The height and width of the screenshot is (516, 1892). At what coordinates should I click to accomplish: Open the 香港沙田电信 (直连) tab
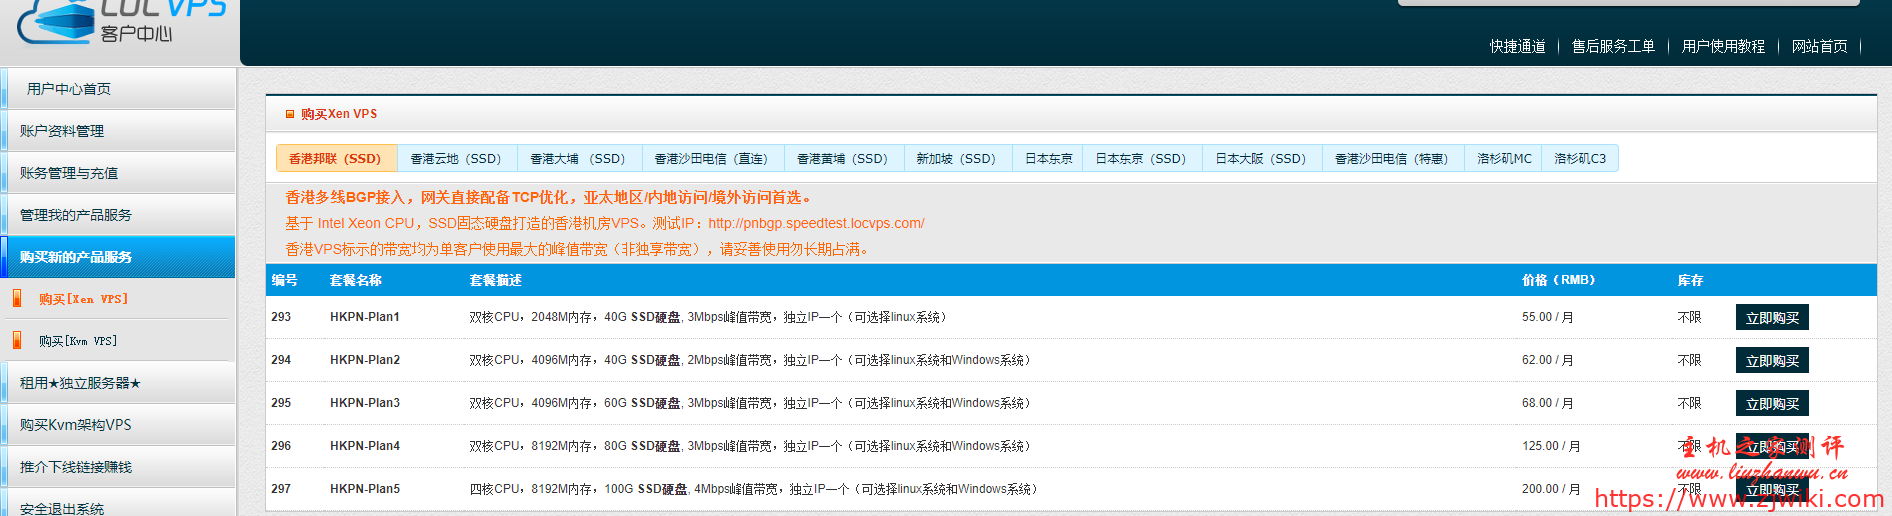(x=711, y=159)
